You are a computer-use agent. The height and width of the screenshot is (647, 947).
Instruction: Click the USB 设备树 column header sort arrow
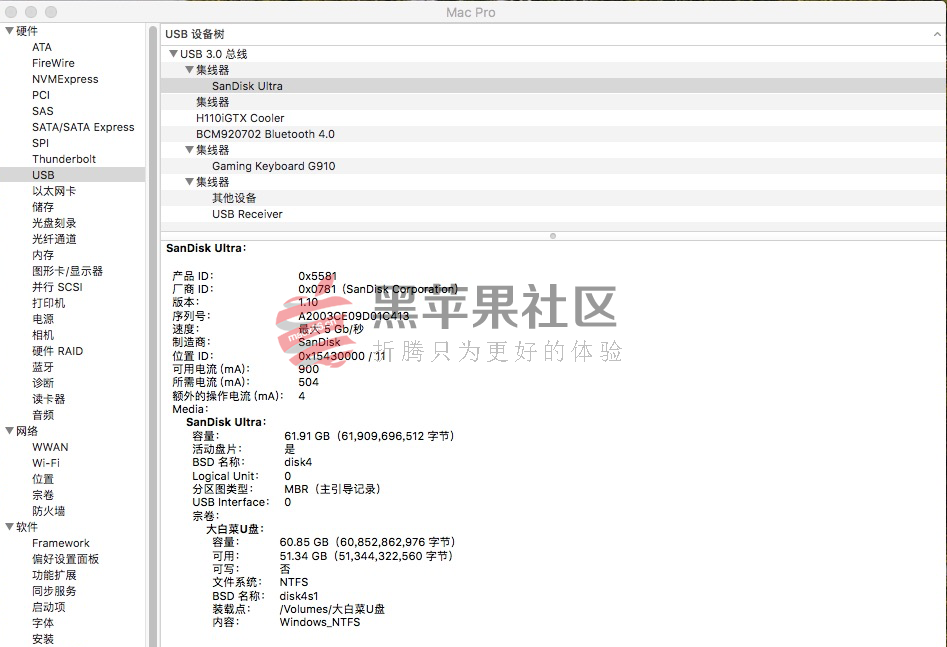tap(937, 34)
